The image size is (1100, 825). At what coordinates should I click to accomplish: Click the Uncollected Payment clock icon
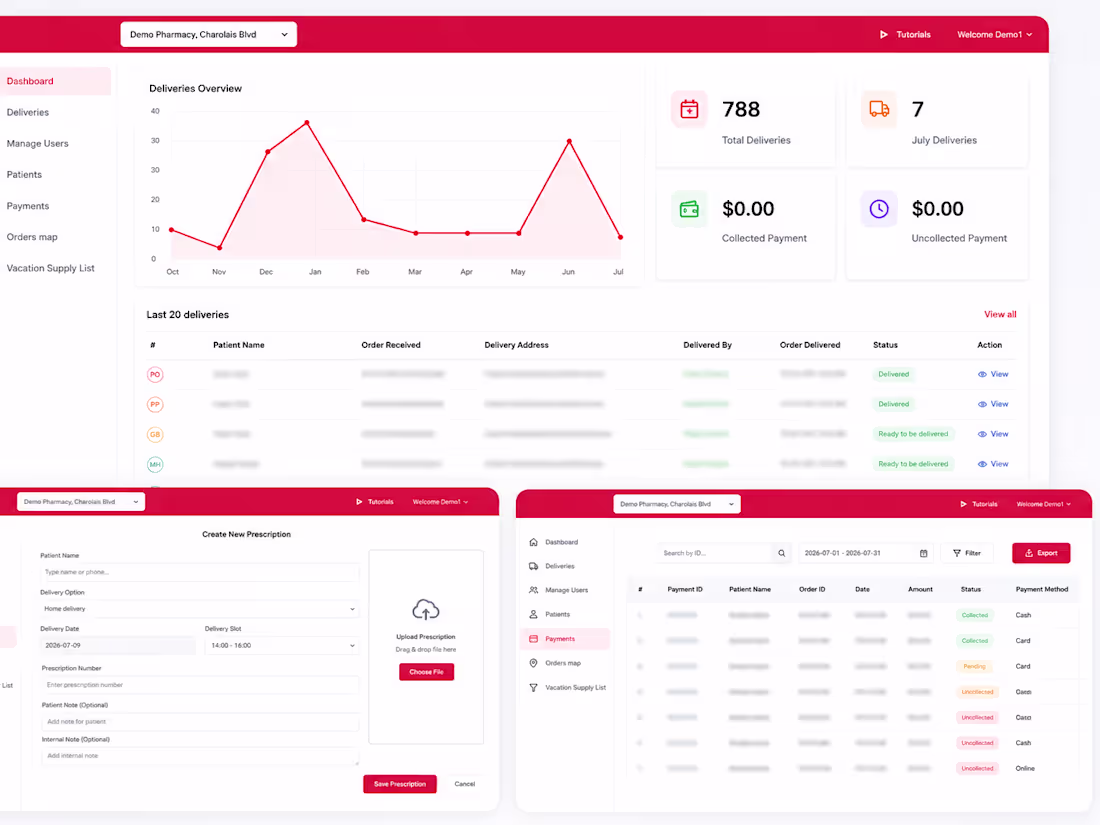coord(879,209)
